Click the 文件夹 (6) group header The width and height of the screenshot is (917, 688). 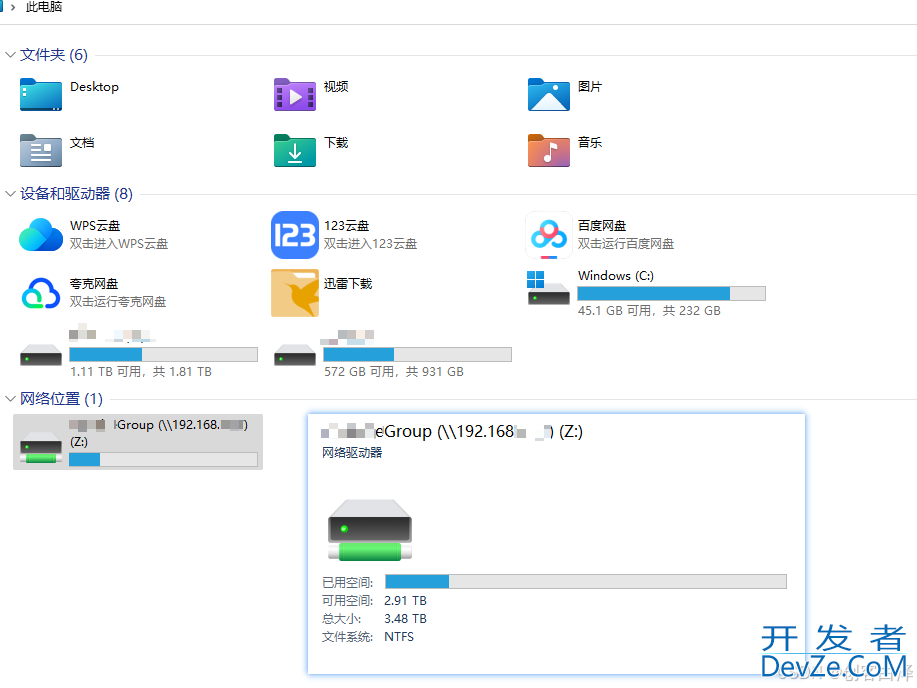(54, 55)
